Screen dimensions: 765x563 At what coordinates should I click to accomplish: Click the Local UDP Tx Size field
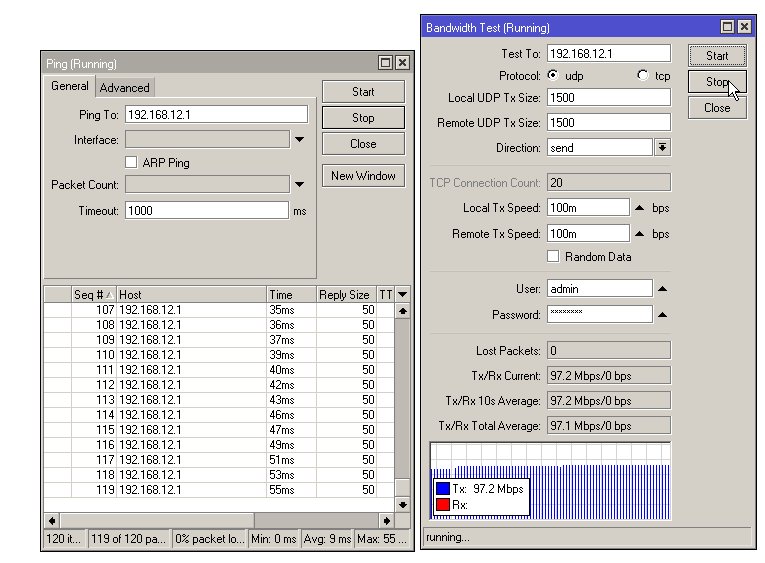(609, 98)
